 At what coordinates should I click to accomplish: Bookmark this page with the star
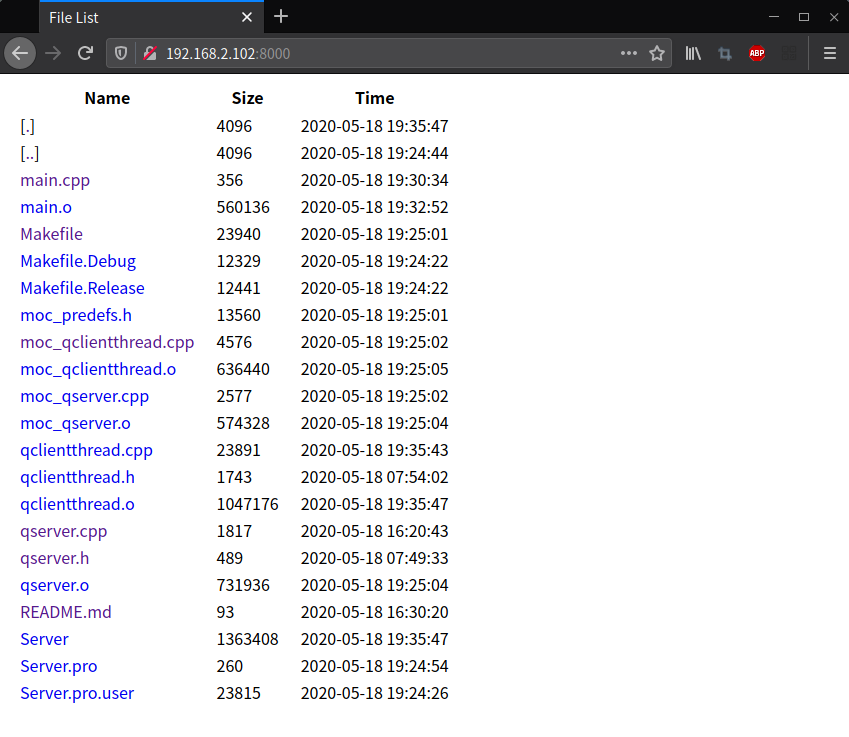pos(657,53)
